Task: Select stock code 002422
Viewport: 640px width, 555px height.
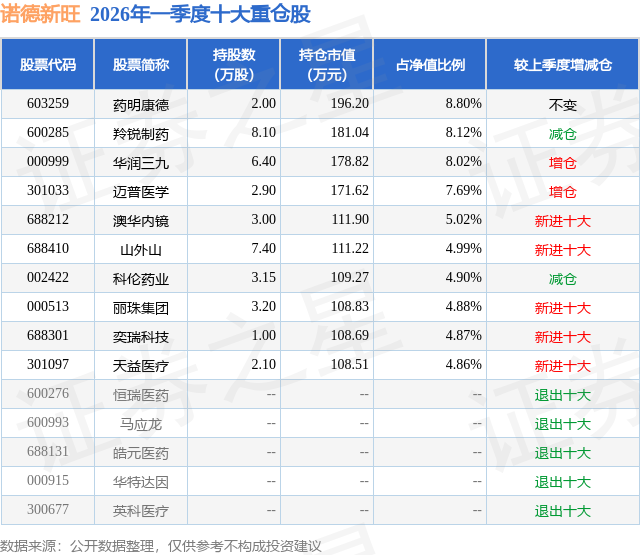Action: click(x=48, y=277)
